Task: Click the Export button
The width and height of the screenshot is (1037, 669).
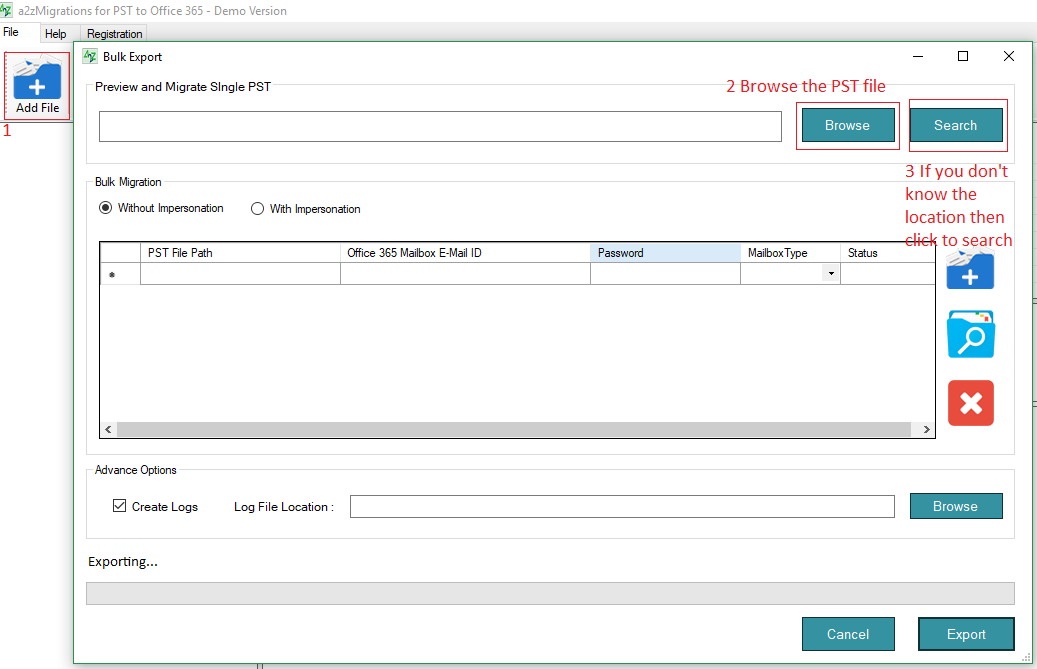Action: [966, 634]
